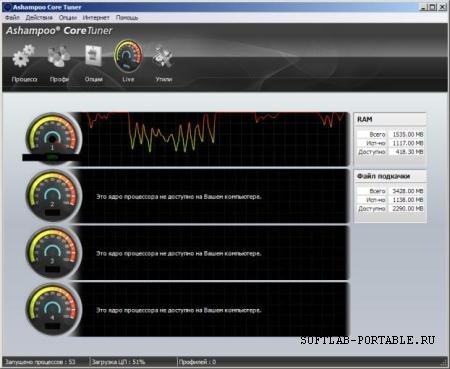
Task: Click the core 4 gauge dial
Action: [52, 308]
